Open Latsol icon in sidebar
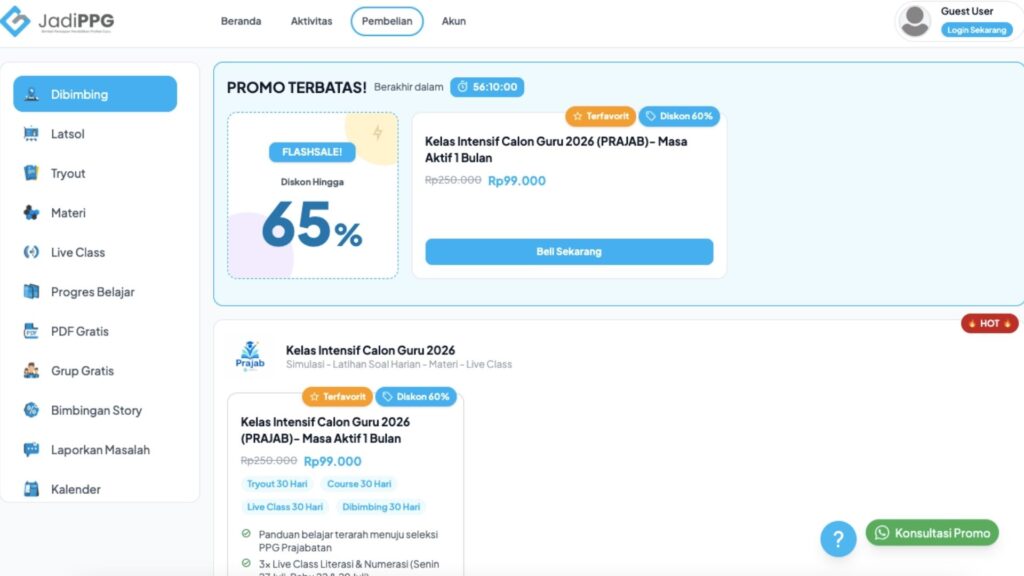Viewport: 1024px width, 576px height. (x=31, y=134)
